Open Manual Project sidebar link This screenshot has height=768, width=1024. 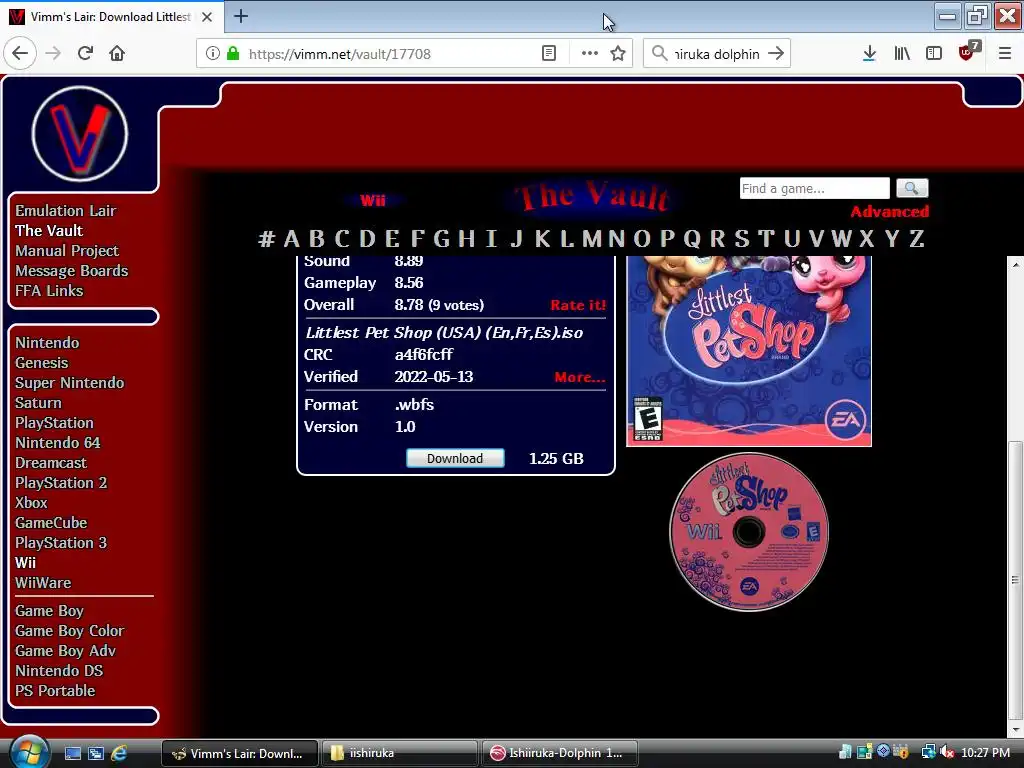67,251
